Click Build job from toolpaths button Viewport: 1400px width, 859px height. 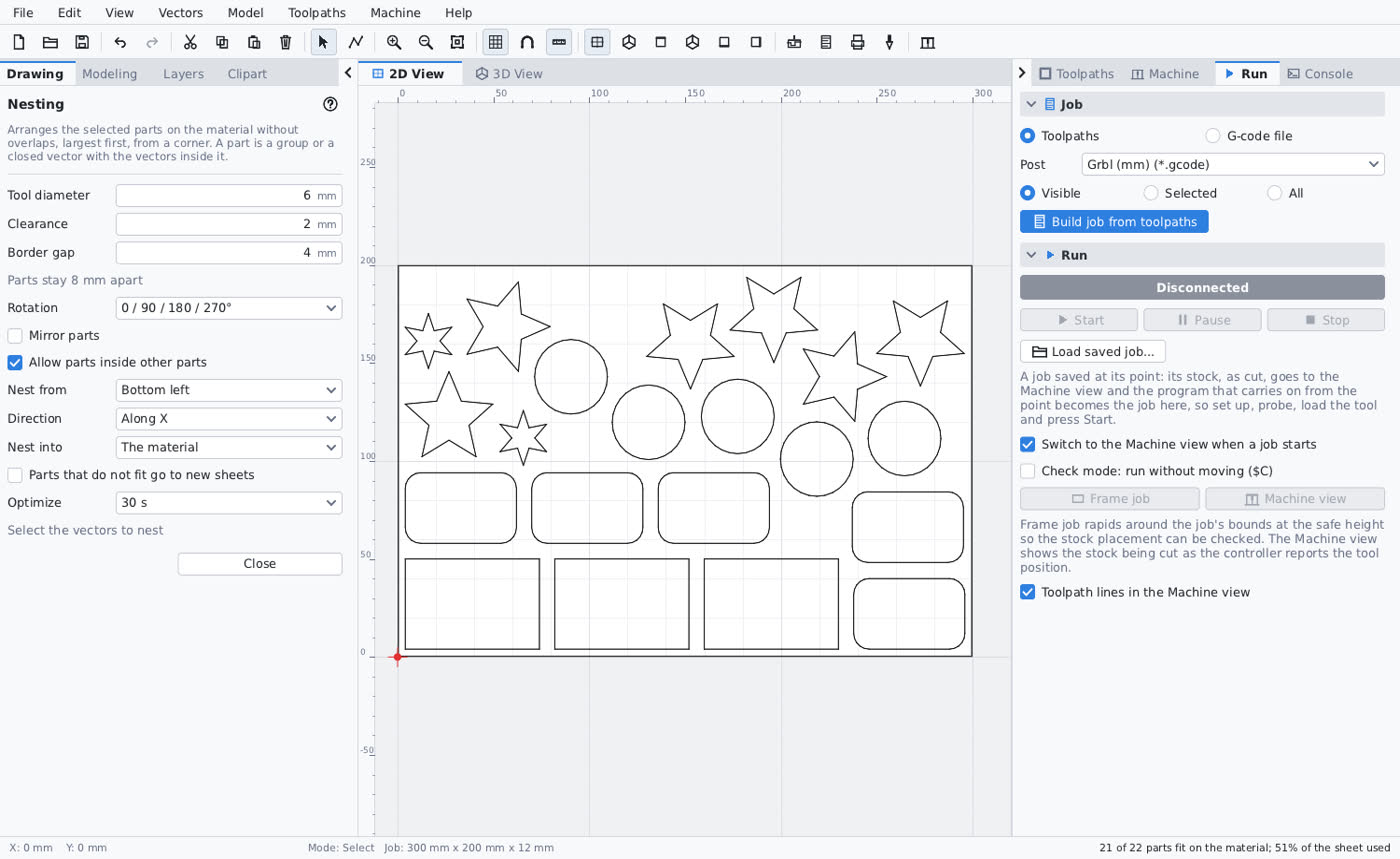1114,222
